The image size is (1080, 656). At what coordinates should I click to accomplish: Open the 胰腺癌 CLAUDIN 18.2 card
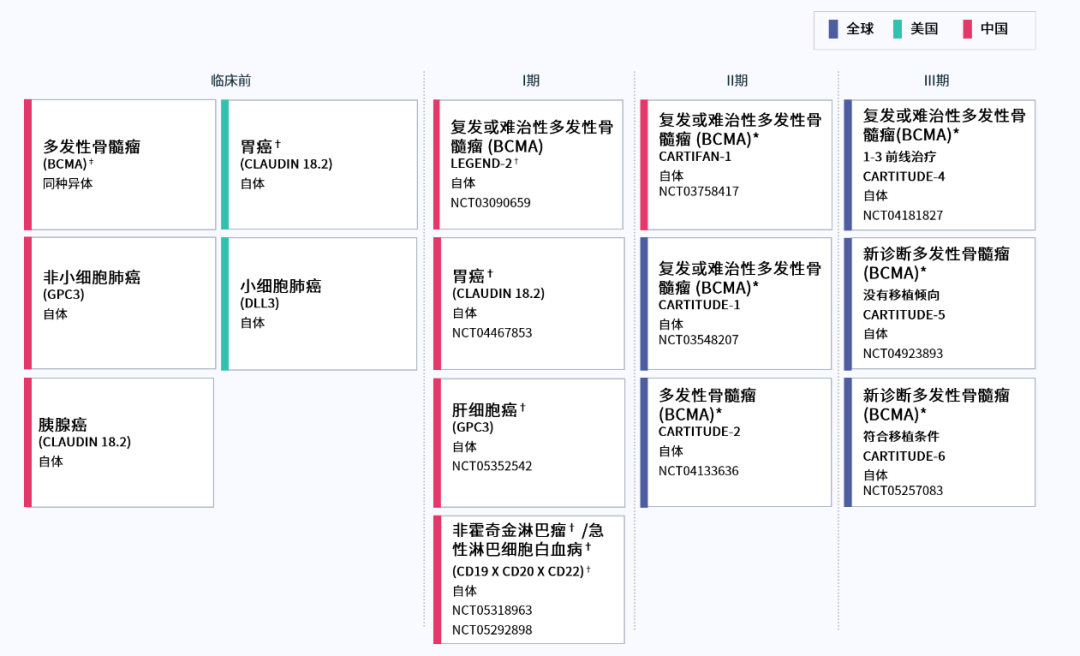click(119, 442)
